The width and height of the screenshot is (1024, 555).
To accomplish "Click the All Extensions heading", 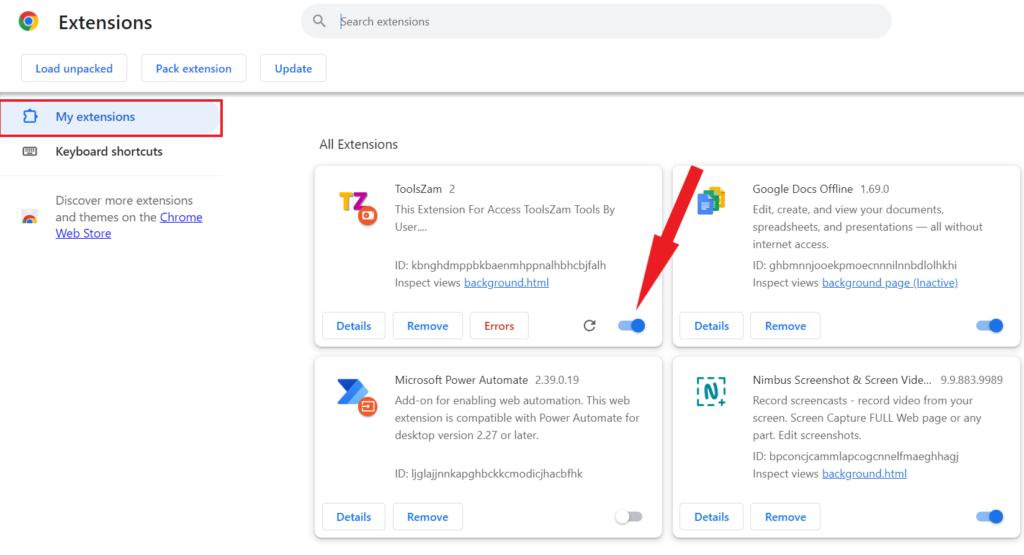I will click(359, 144).
